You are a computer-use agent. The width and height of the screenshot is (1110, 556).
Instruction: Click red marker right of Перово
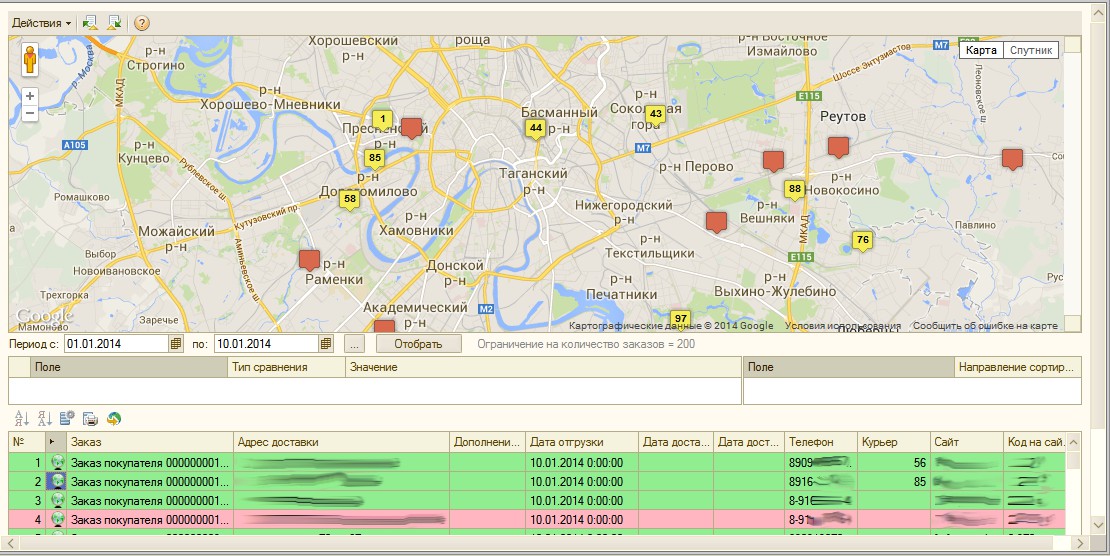(773, 161)
